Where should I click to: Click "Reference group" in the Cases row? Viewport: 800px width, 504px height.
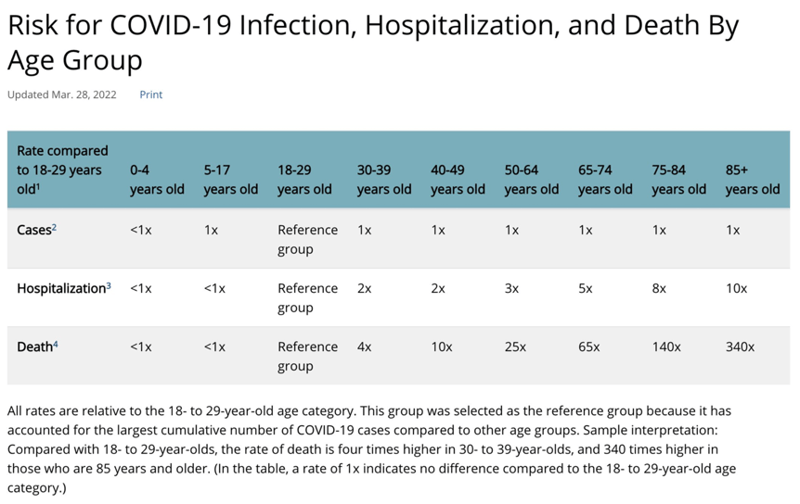coord(308,238)
